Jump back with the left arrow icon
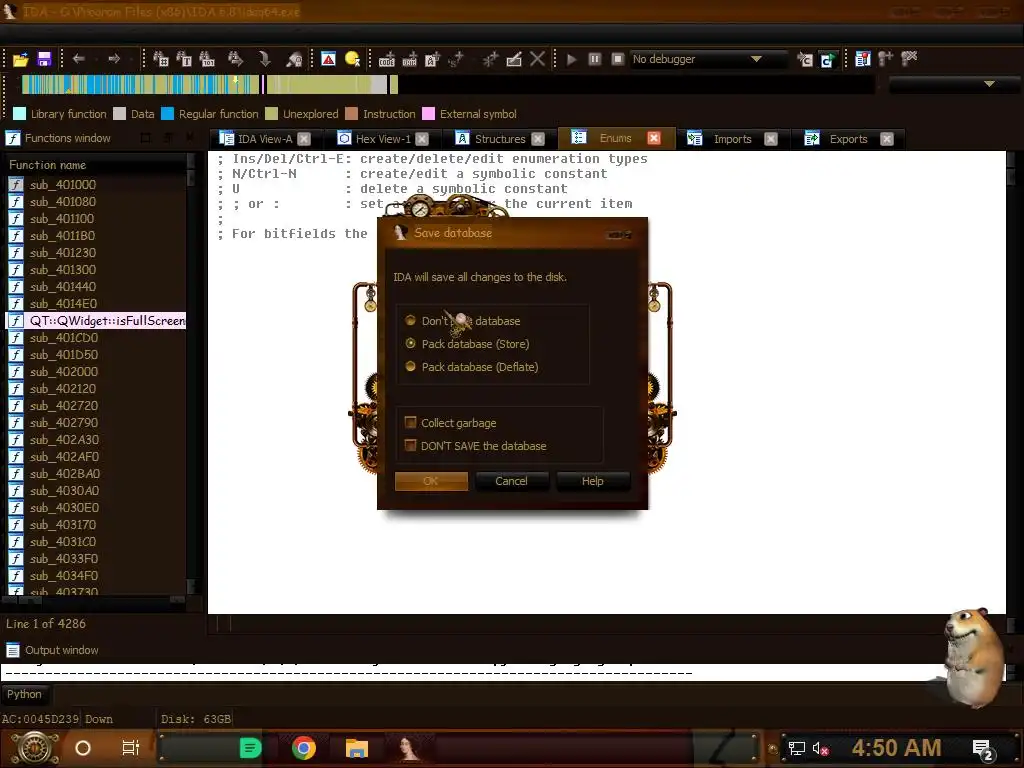Screen dimensions: 1024x768 click(78, 59)
